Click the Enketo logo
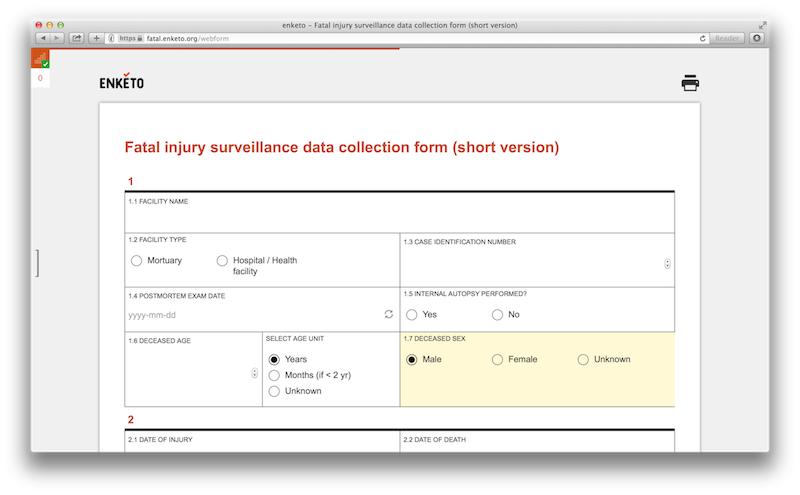 [121, 82]
